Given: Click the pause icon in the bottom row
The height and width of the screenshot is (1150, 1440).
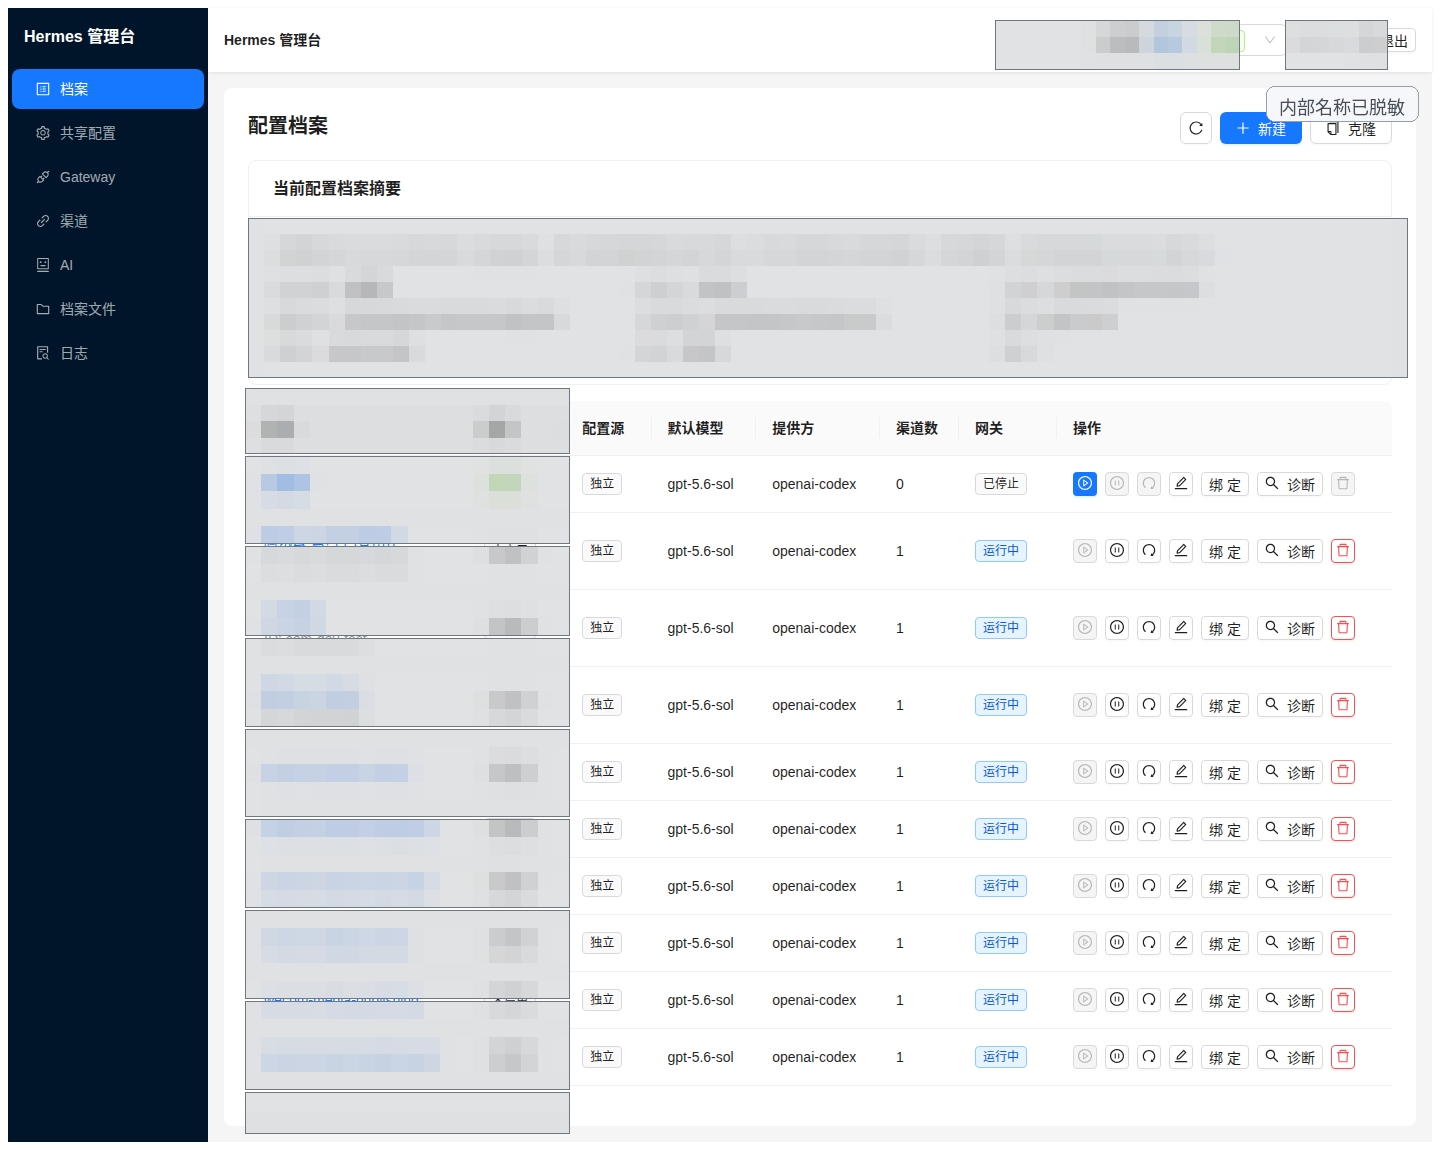Looking at the screenshot, I should coord(1117,1057).
